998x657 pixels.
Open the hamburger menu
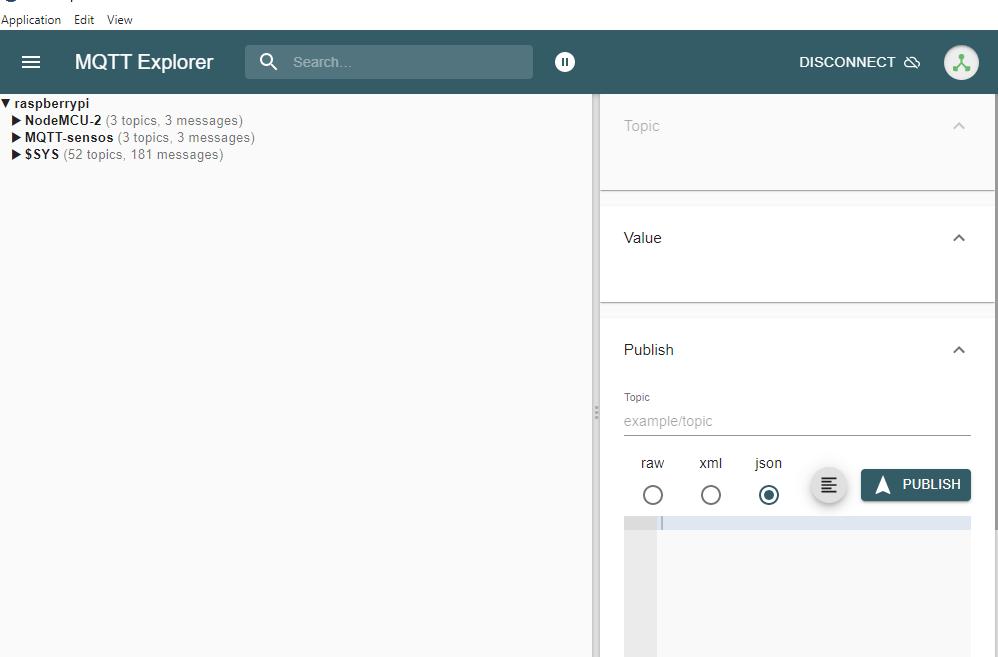coord(31,62)
